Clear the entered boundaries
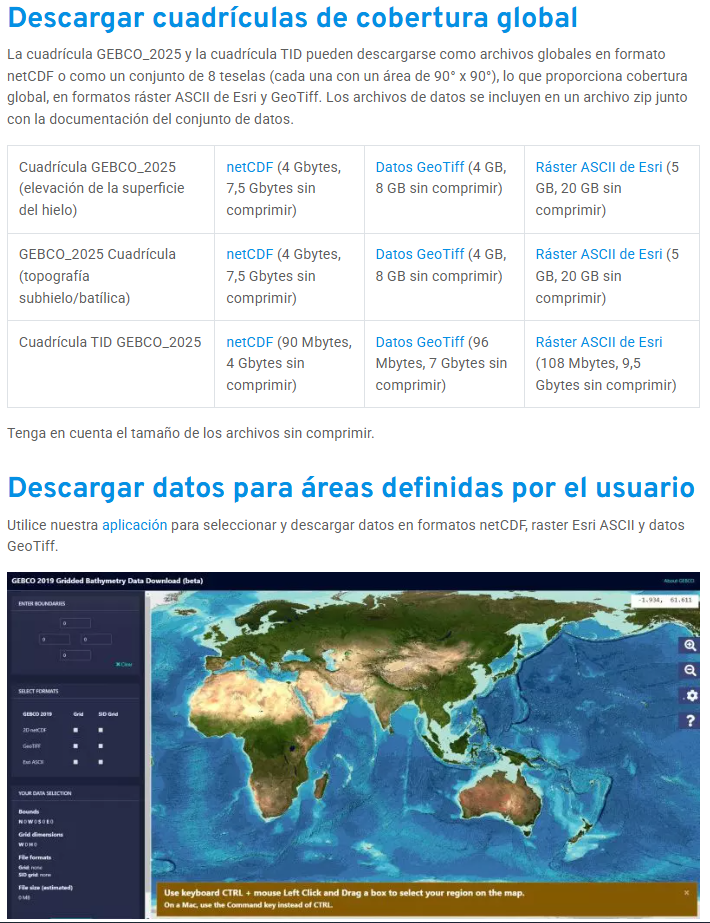This screenshot has width=710, height=923. pyautogui.click(x=124, y=664)
